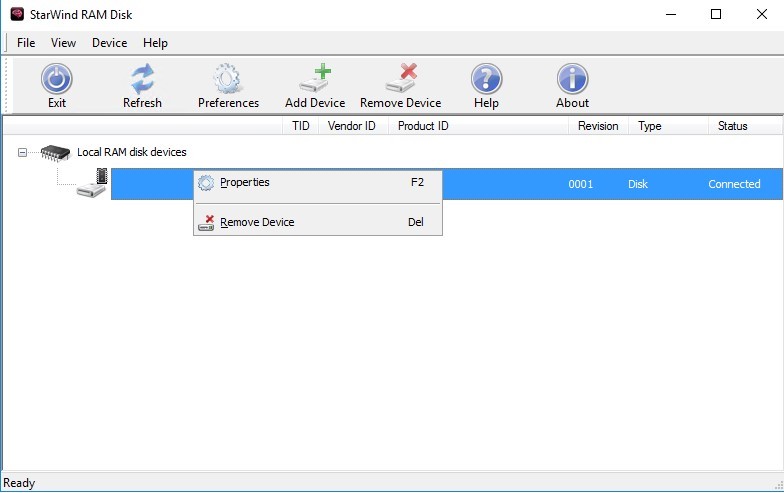Collapse the Local RAM disk devices node
Image resolution: width=784 pixels, height=493 pixels.
tap(22, 152)
